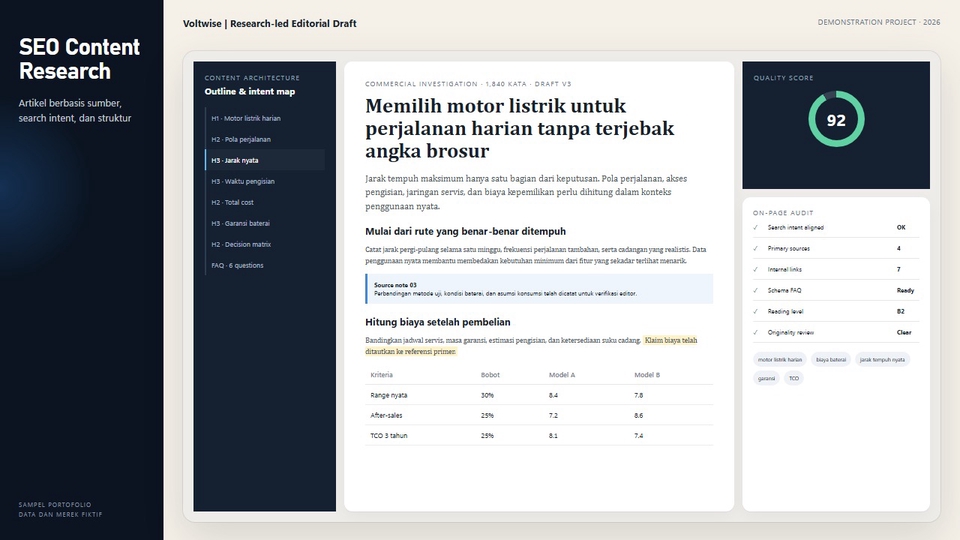
Task: Click the quality score 92 ring
Action: 836,119
